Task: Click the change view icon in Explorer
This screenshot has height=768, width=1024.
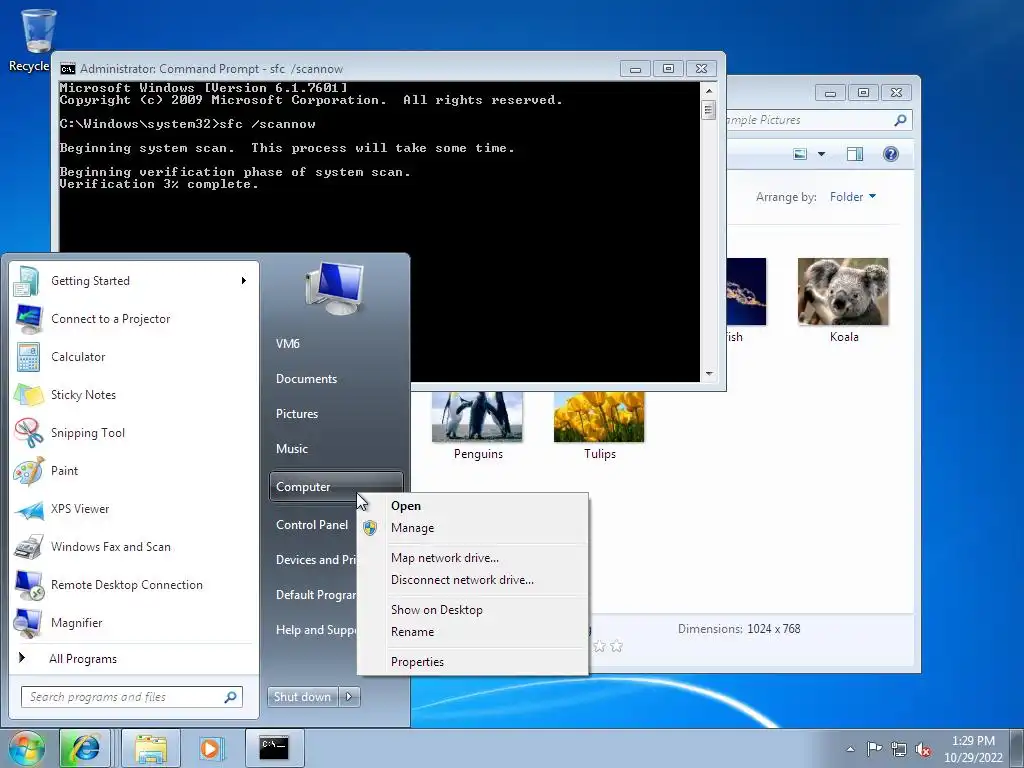Action: pyautogui.click(x=800, y=154)
